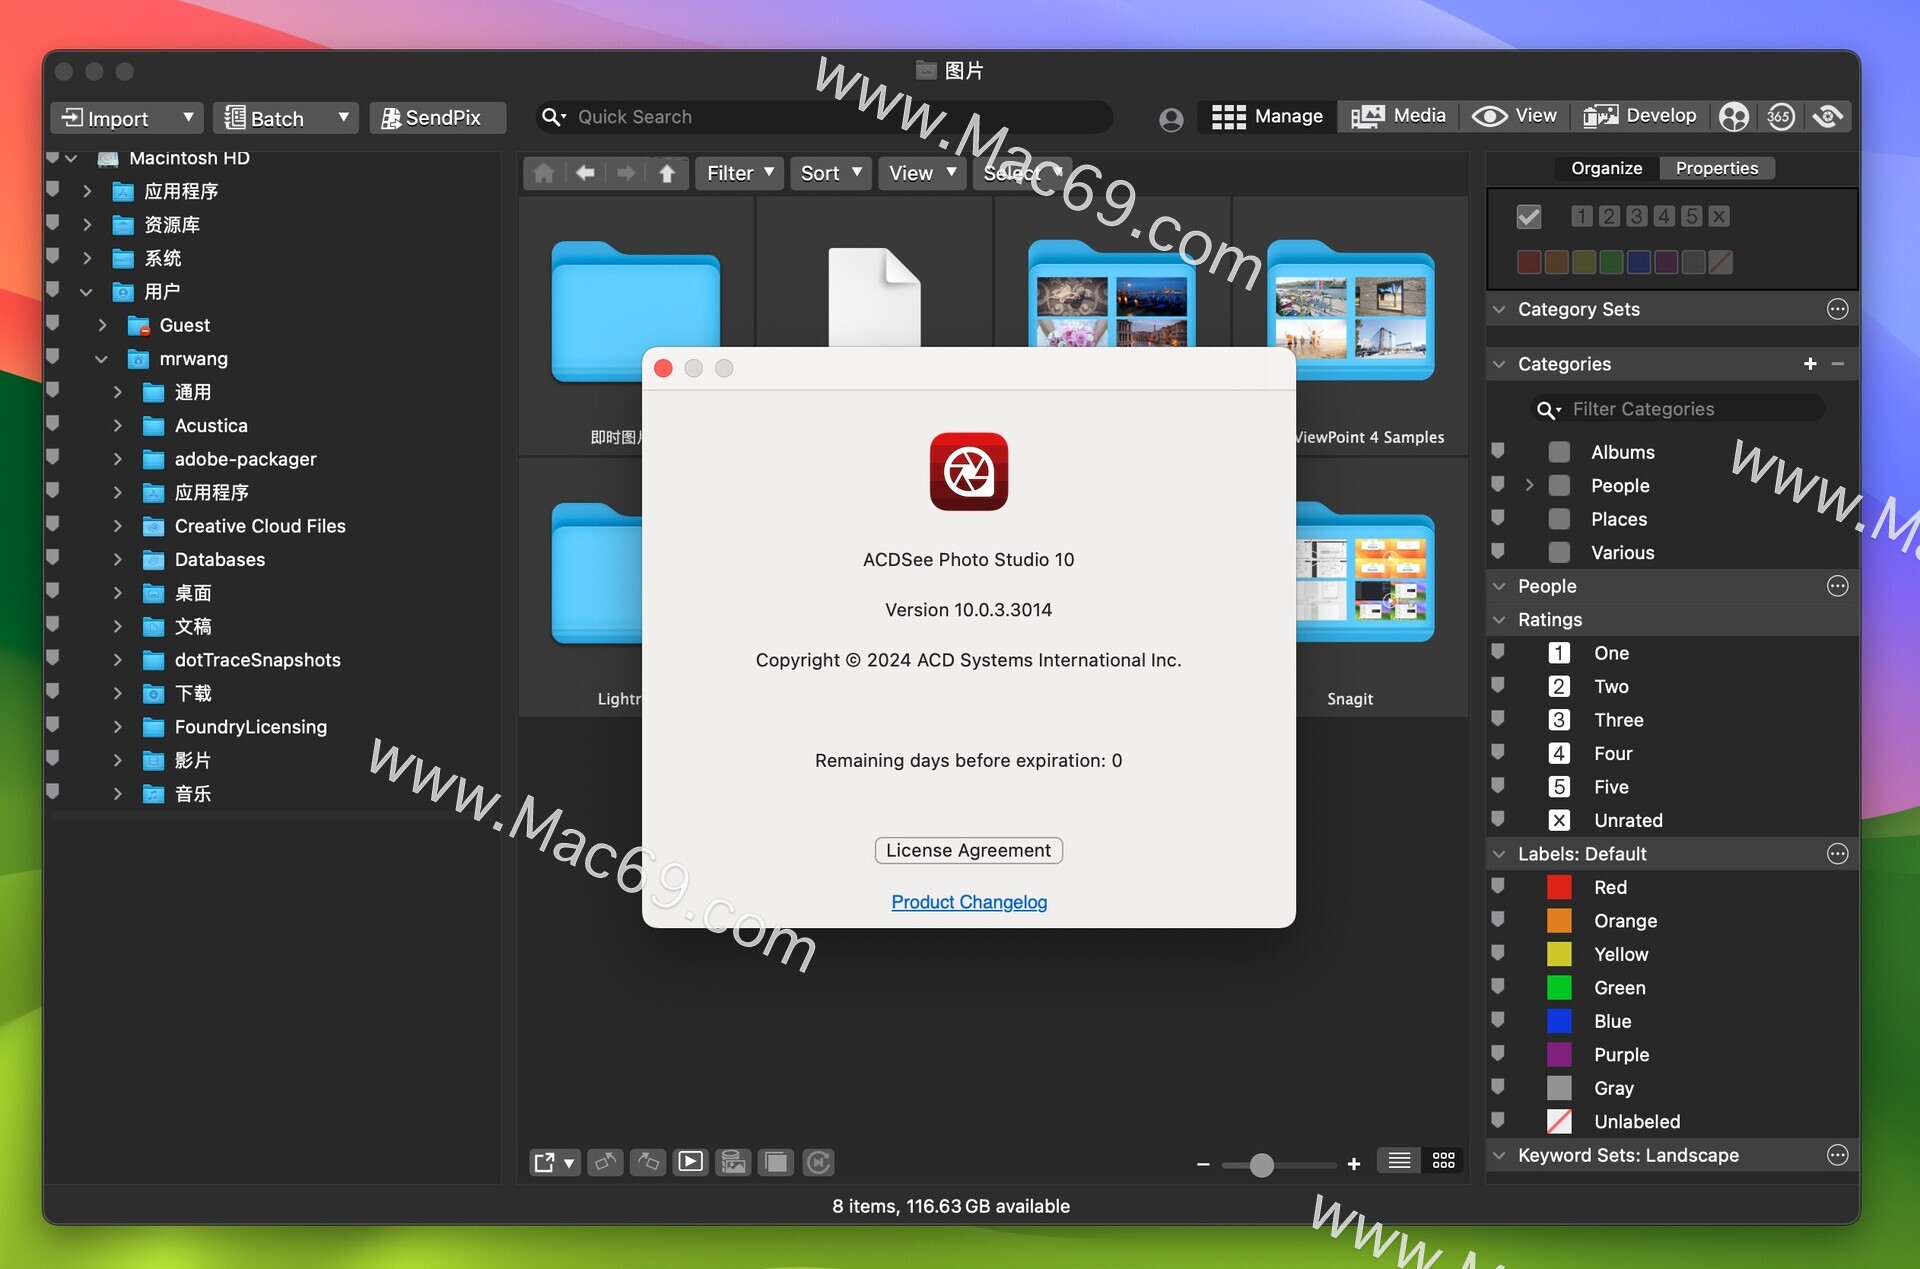The image size is (1920, 1269).
Task: Click the ACDSee app logo in dialog
Action: (969, 472)
